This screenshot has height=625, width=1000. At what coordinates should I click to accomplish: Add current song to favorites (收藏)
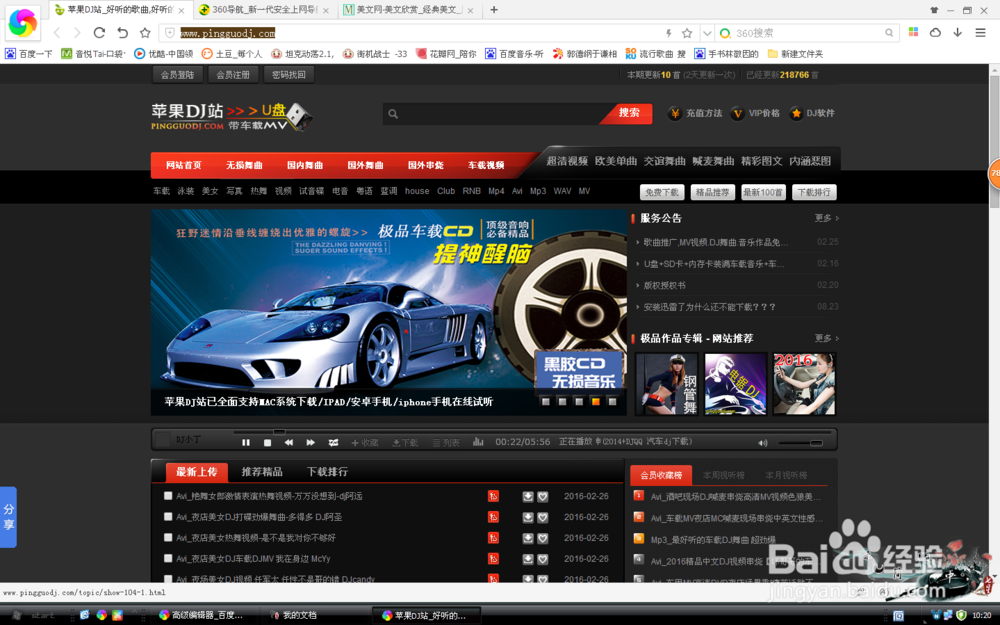pyautogui.click(x=365, y=442)
